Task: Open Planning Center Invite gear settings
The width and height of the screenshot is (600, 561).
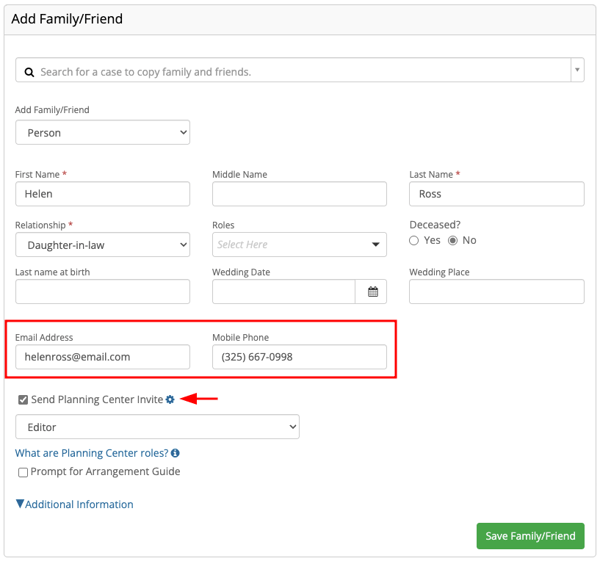Action: [x=170, y=400]
